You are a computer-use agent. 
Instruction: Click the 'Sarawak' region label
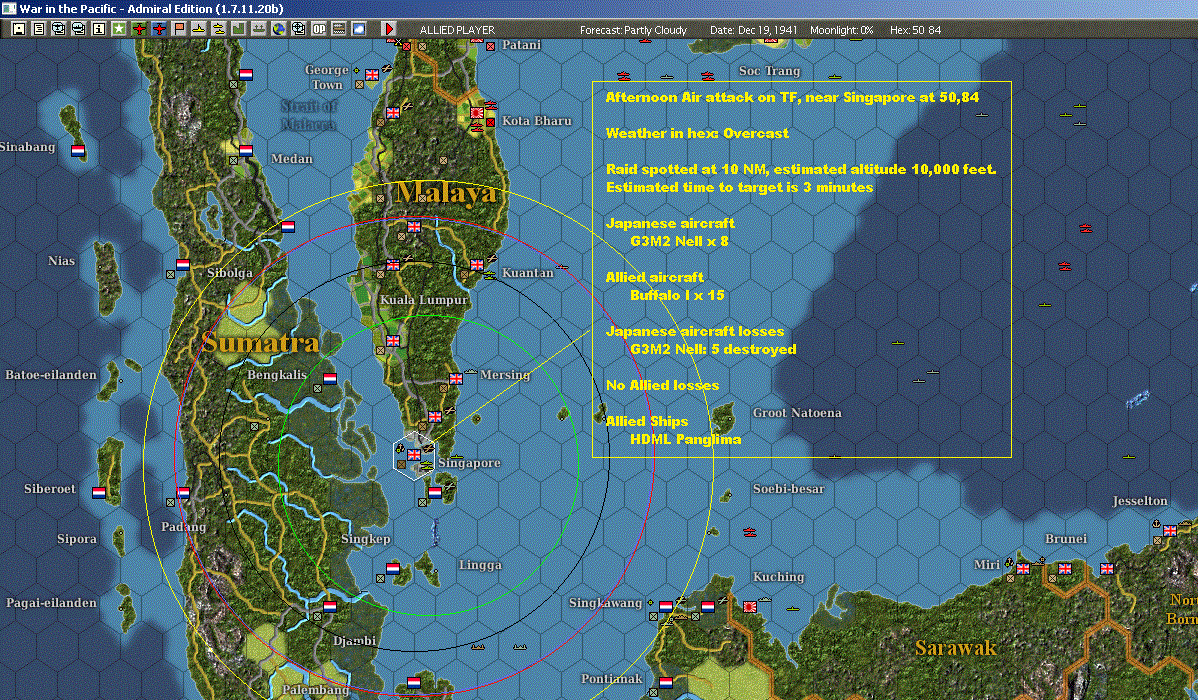pyautogui.click(x=956, y=648)
